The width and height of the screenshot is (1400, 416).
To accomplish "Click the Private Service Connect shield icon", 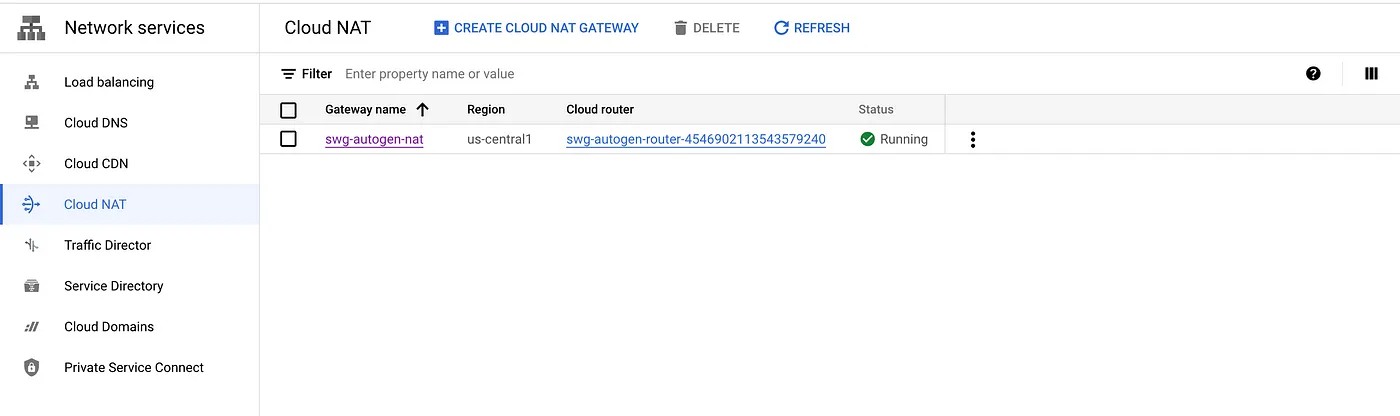I will pos(31,367).
